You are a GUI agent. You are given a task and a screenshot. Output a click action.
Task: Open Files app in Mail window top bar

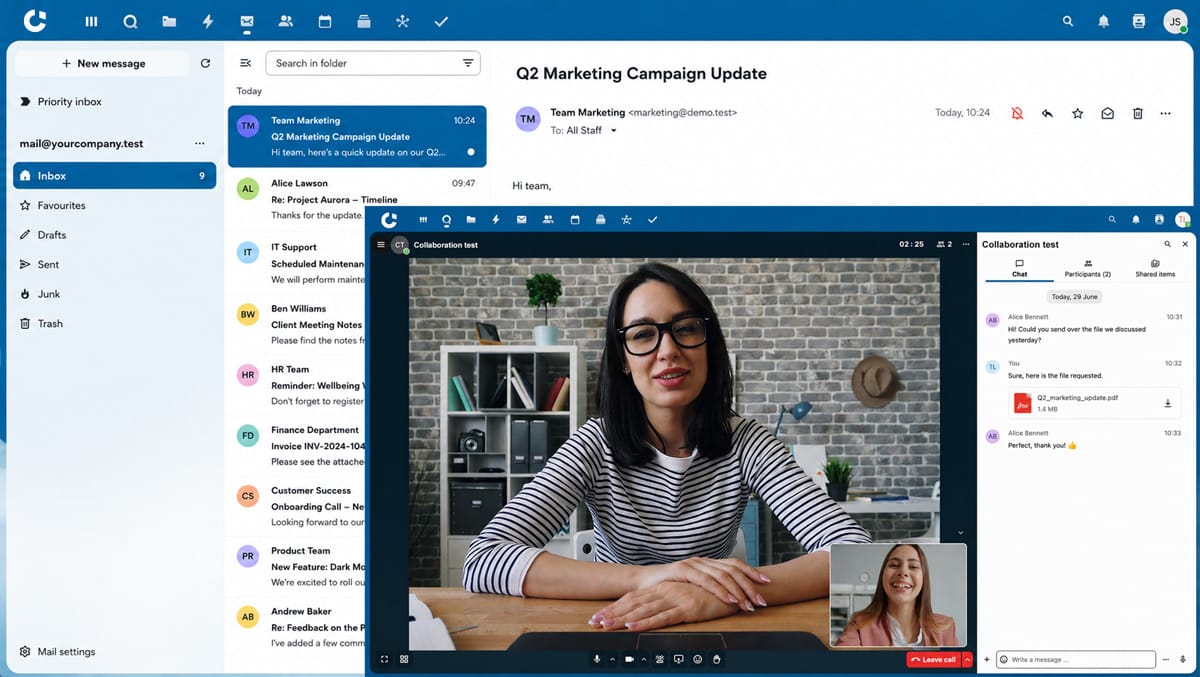pyautogui.click(x=169, y=21)
